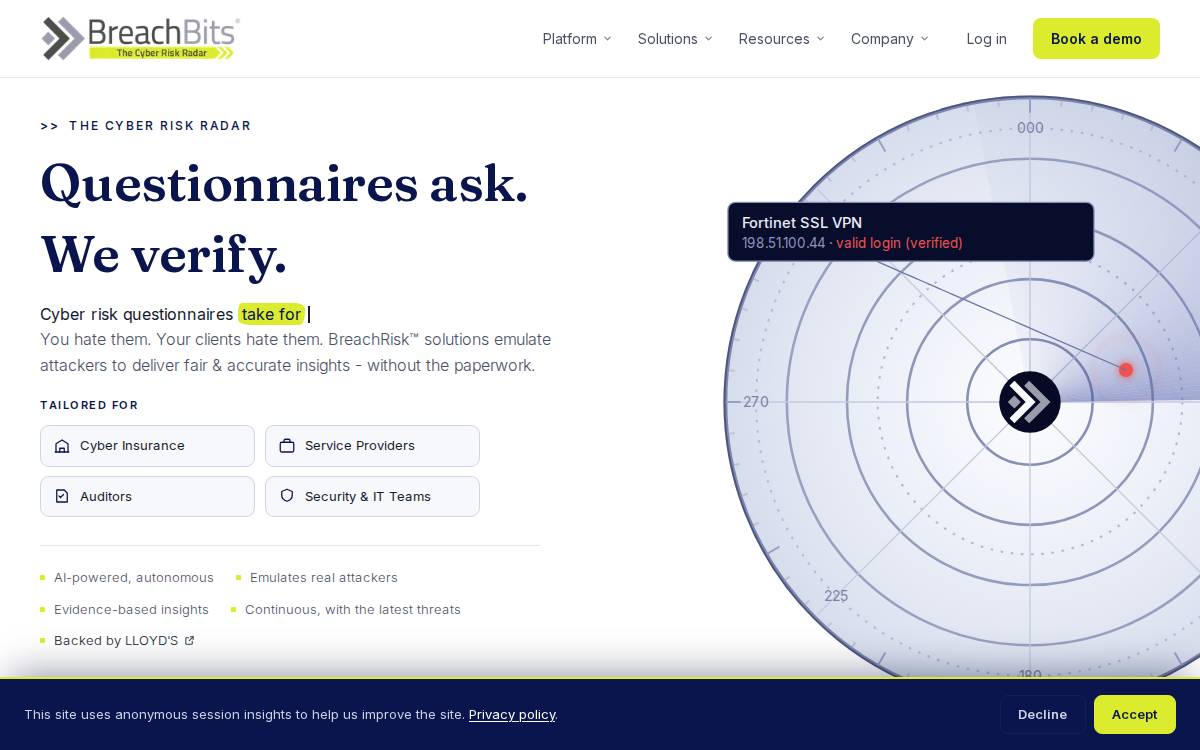Click 'THE CYBER RISK RADAR' eyebrow text
Screen dimensions: 1200x750
point(160,126)
